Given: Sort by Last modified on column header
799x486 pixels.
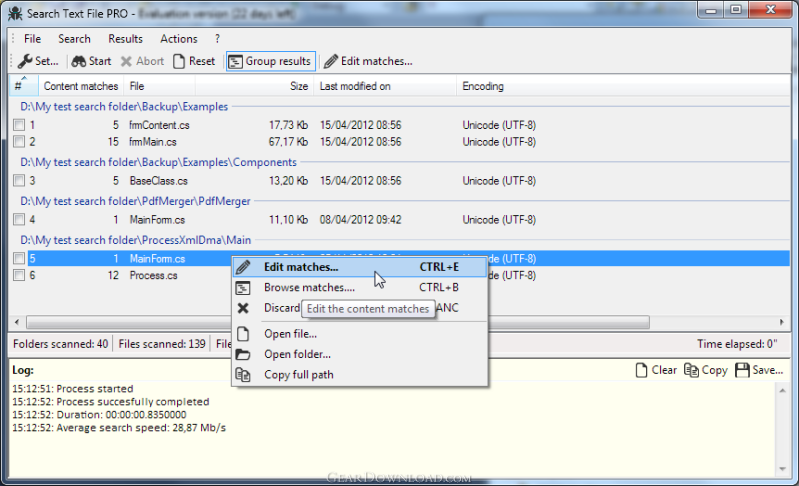Looking at the screenshot, I should coord(385,86).
